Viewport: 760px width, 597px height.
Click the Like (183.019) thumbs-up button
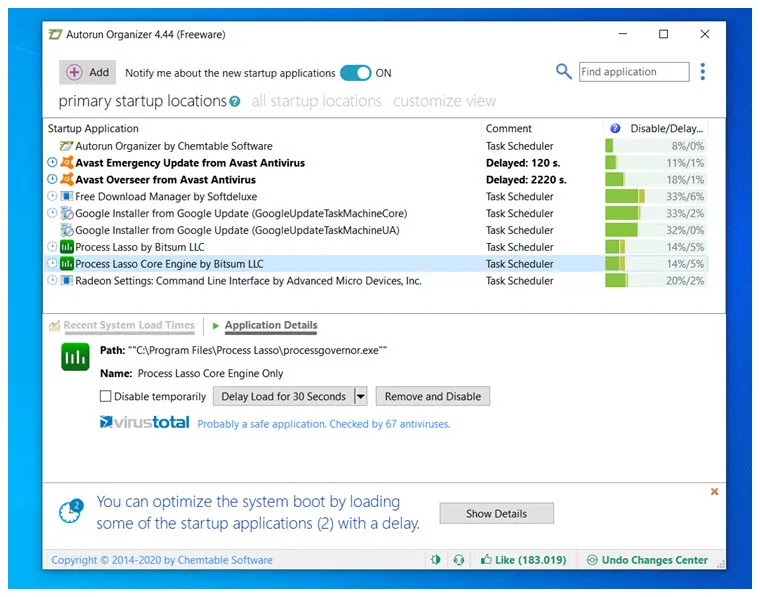(523, 560)
